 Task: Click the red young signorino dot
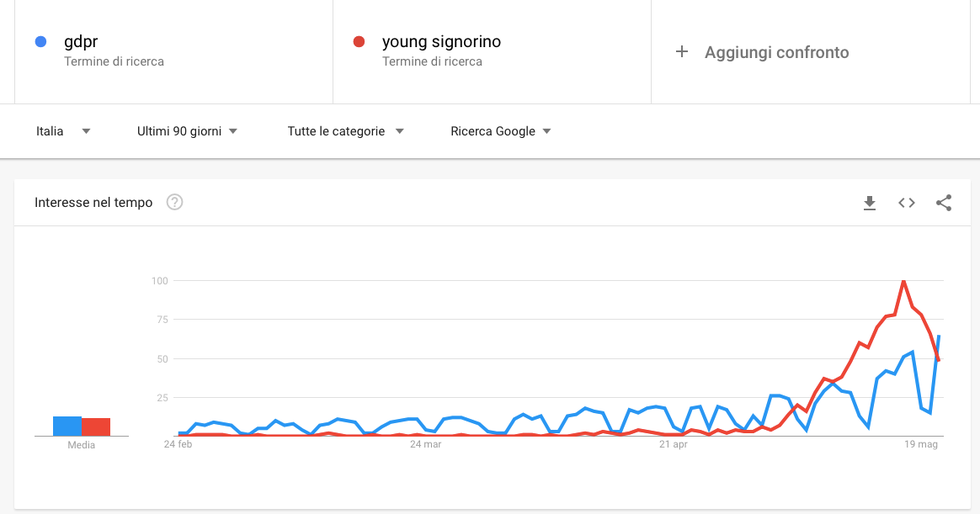tap(359, 42)
